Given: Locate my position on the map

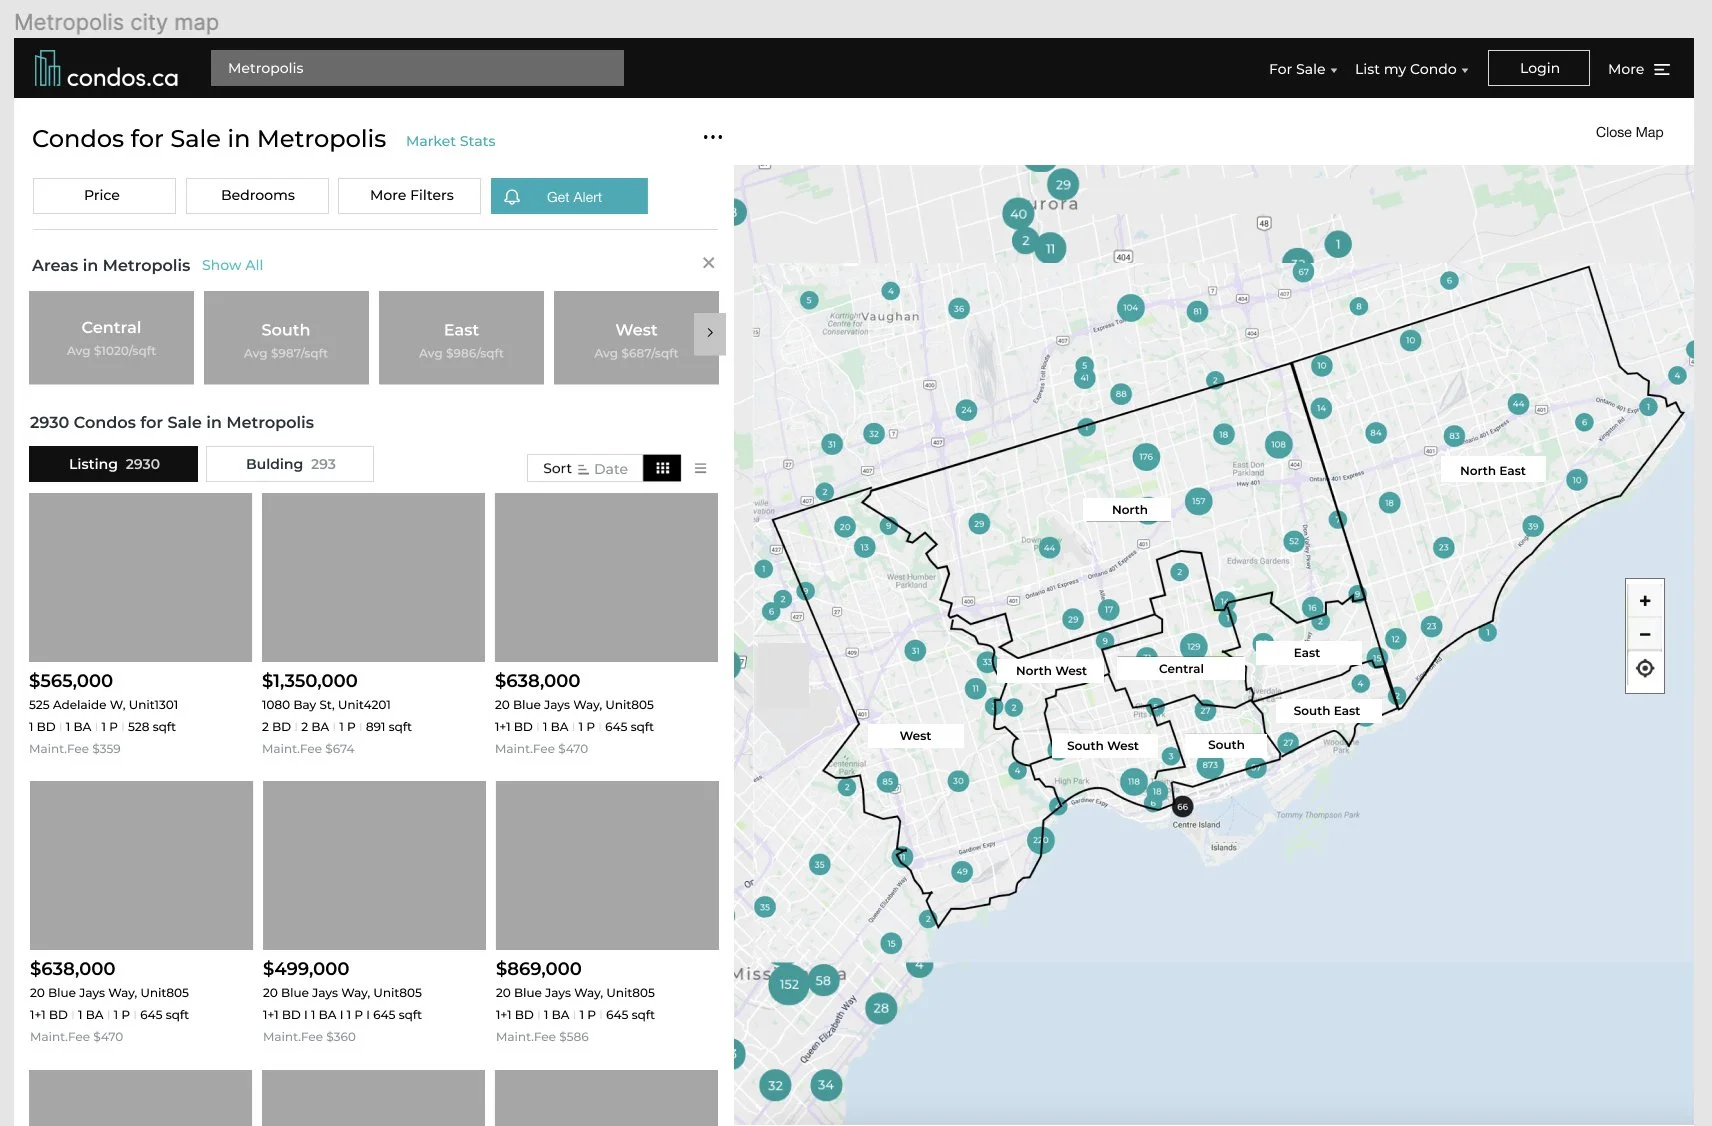Looking at the screenshot, I should click(x=1645, y=669).
